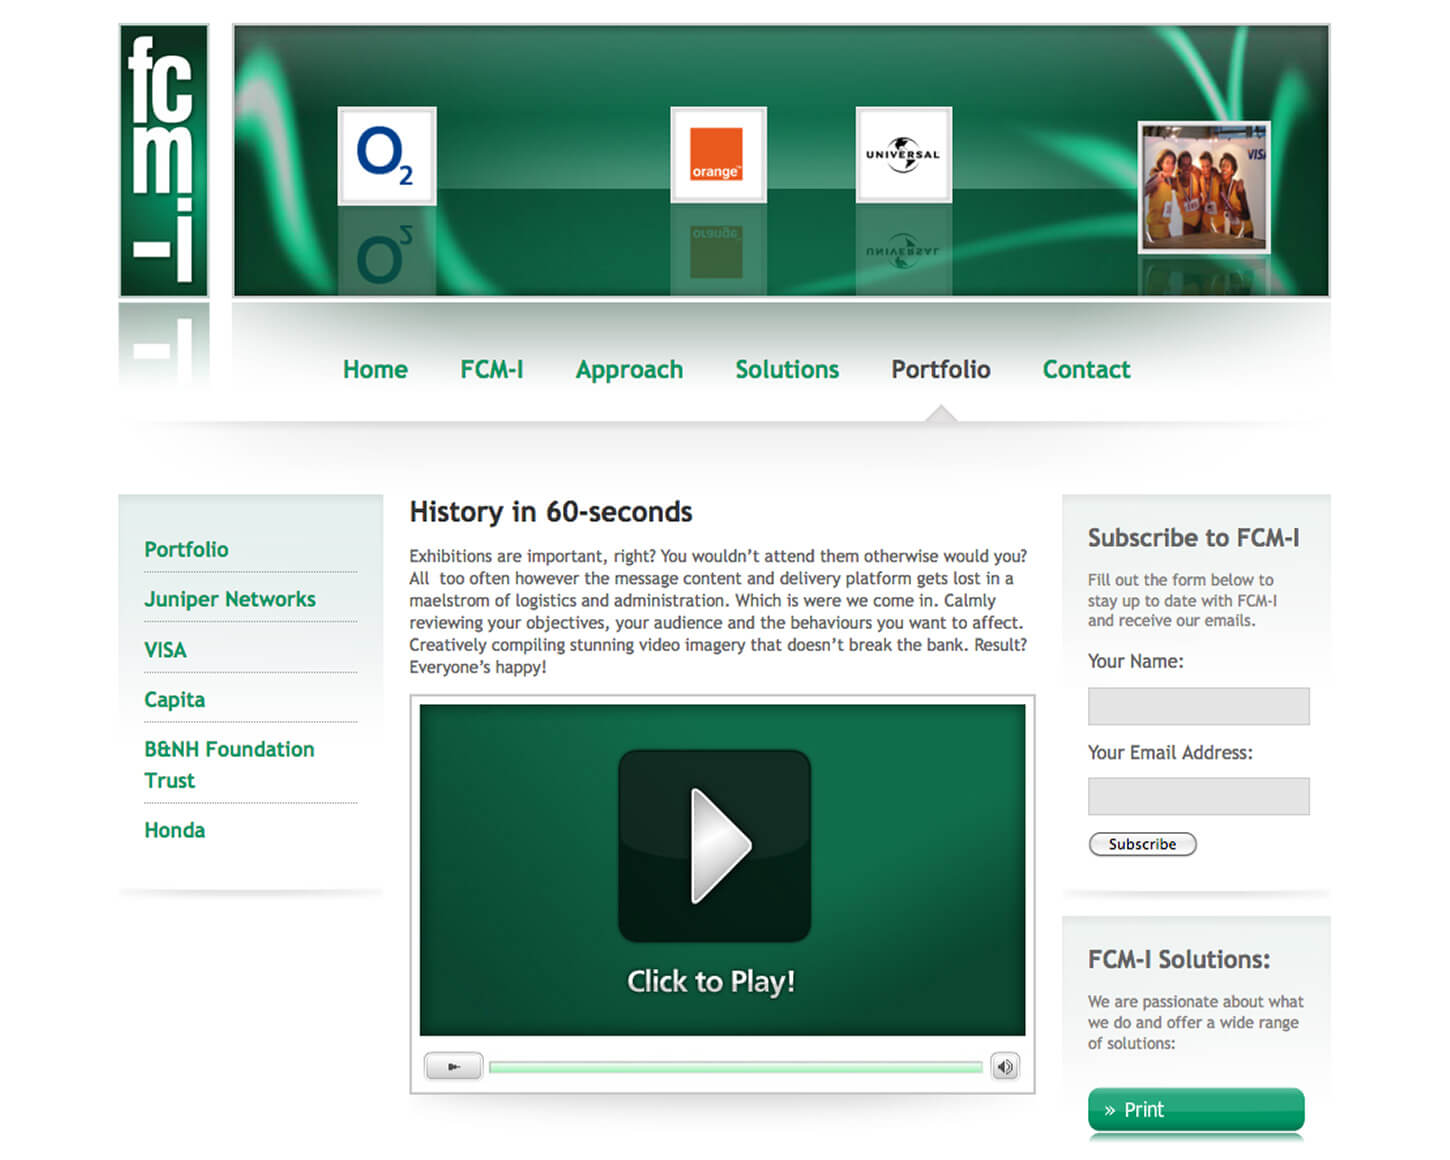
Task: Open the Capita sidebar link
Action: click(175, 700)
